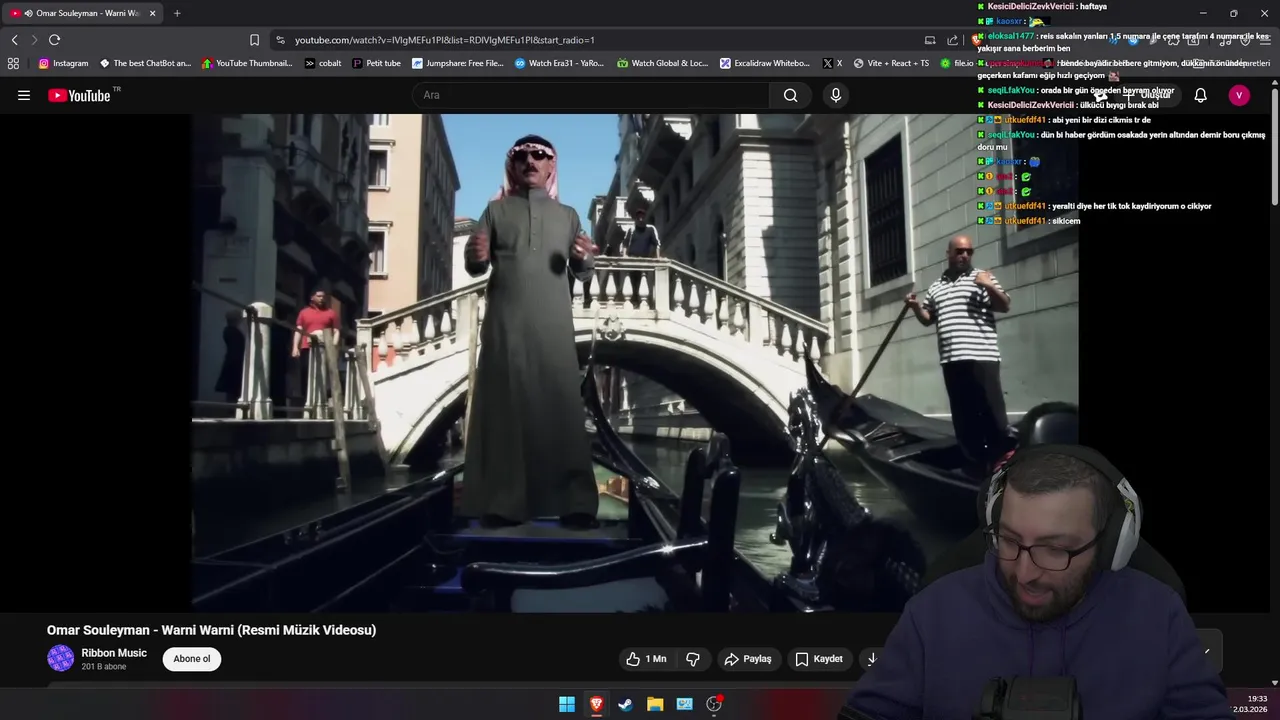1280x720 pixels.
Task: Open the bookmarks apps grid icon
Action: (x=13, y=63)
